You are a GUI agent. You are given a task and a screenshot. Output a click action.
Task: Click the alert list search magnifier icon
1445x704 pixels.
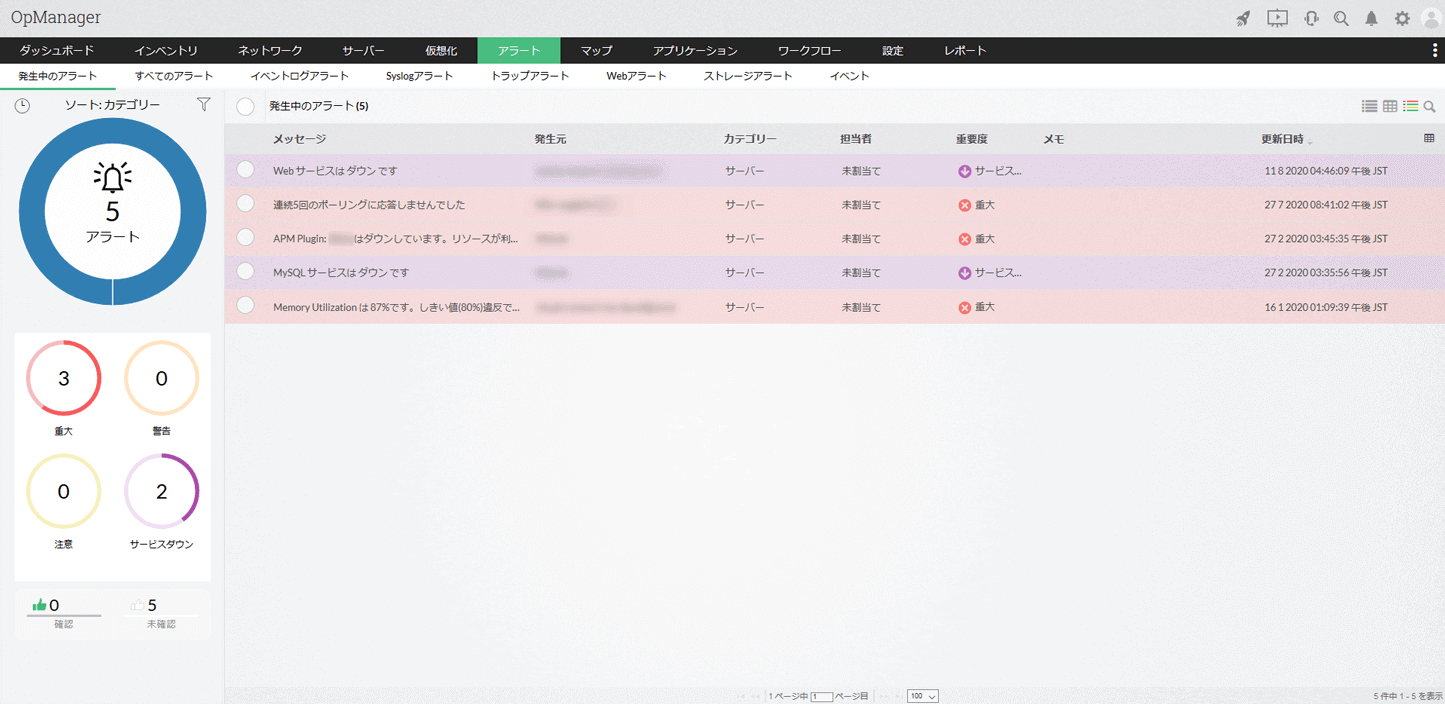(1430, 106)
